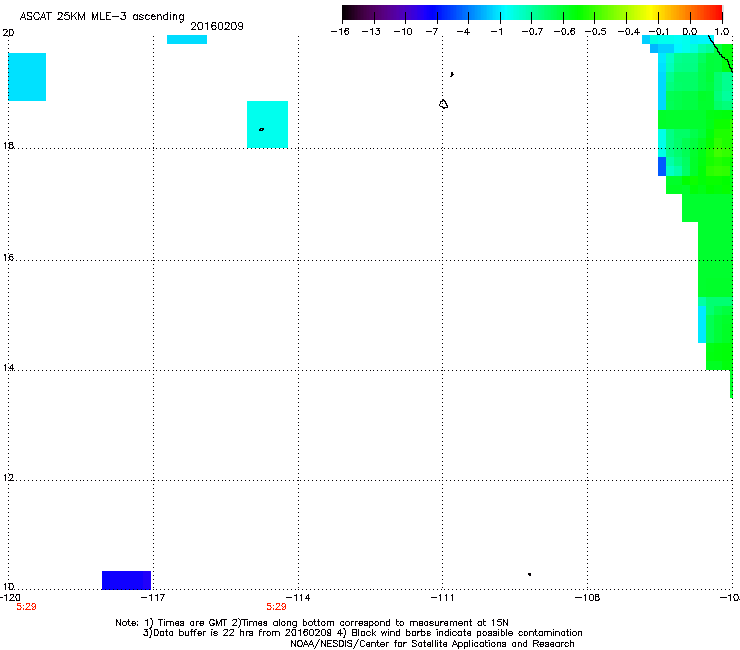
Task: Click the -1 colorbar label
Action: point(496,32)
